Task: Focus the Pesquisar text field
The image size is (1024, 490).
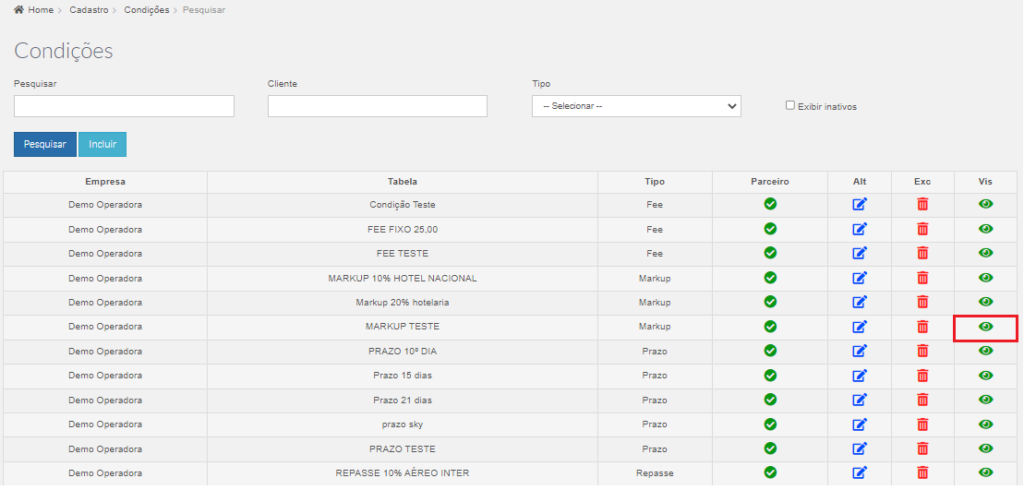Action: tap(124, 106)
